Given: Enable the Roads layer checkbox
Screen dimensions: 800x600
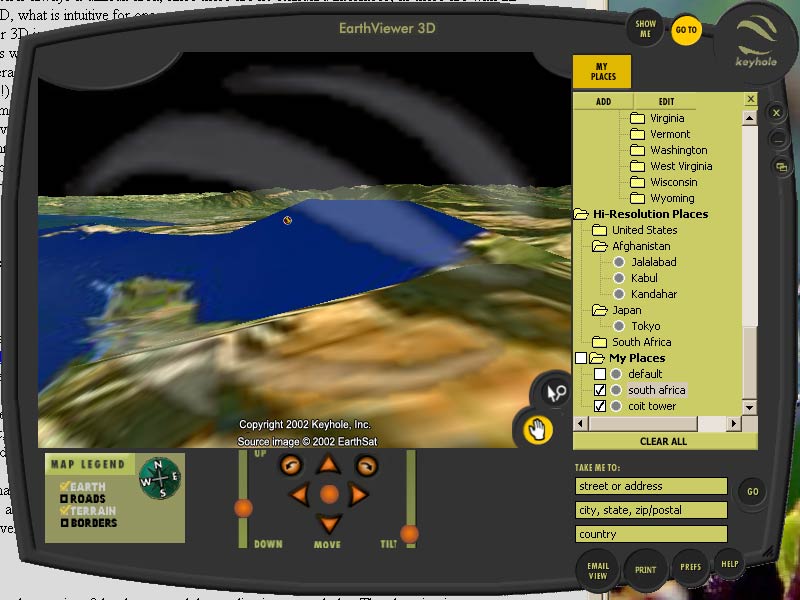Looking at the screenshot, I should pos(64,498).
